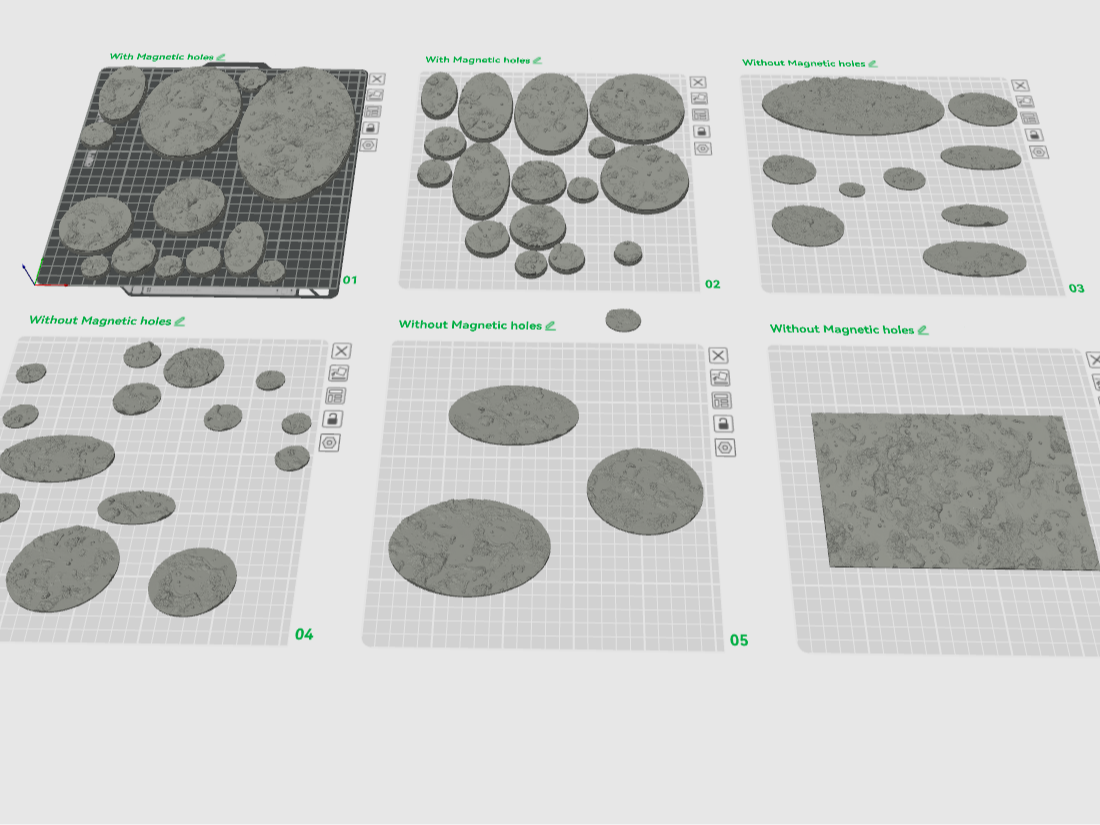This screenshot has height=825, width=1100.
Task: Auto-orient objects on plate 01
Action: [x=375, y=95]
